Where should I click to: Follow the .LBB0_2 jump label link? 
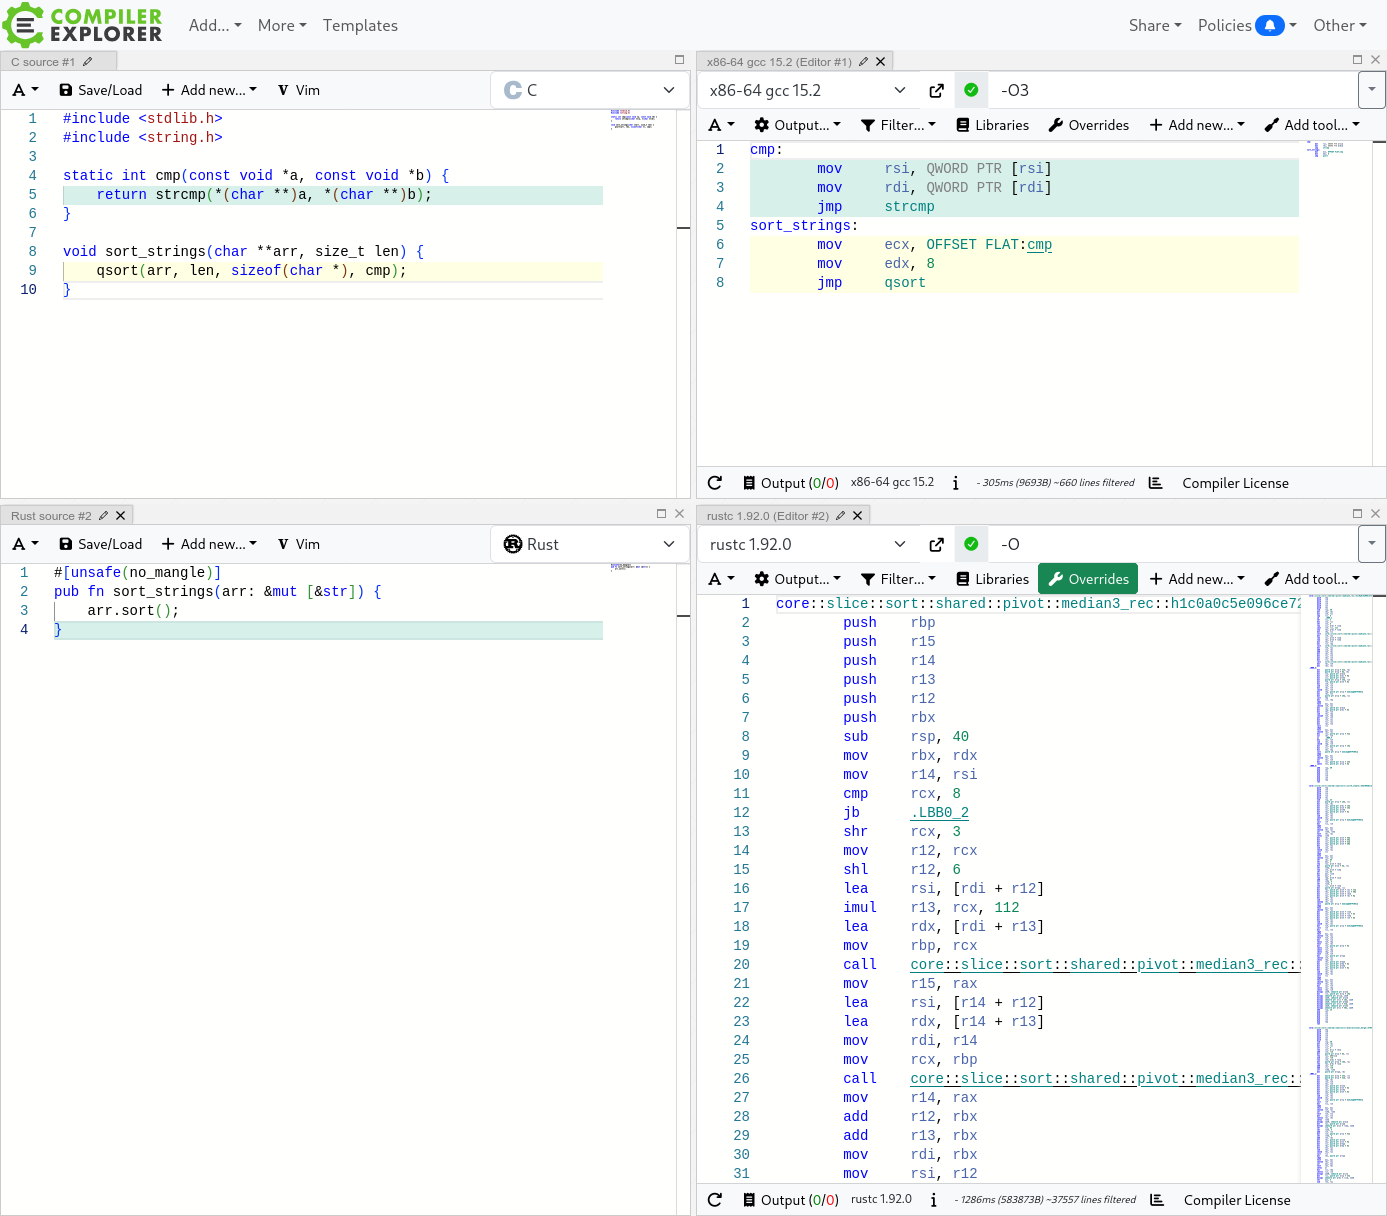(x=939, y=813)
